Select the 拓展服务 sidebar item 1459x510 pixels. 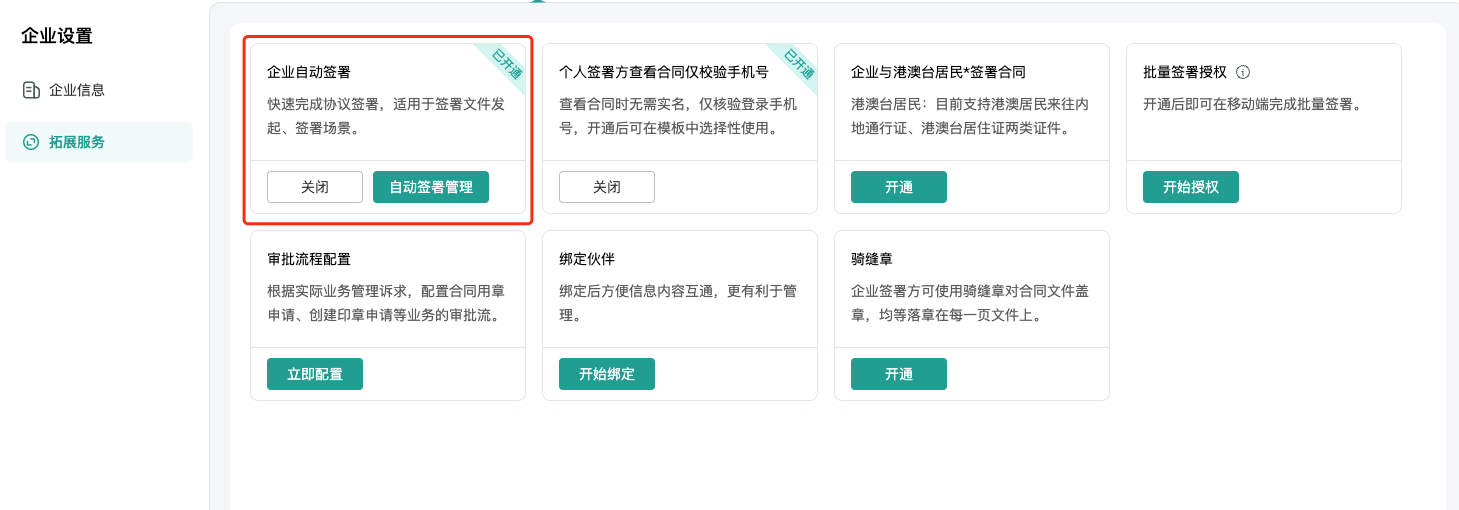pos(99,142)
